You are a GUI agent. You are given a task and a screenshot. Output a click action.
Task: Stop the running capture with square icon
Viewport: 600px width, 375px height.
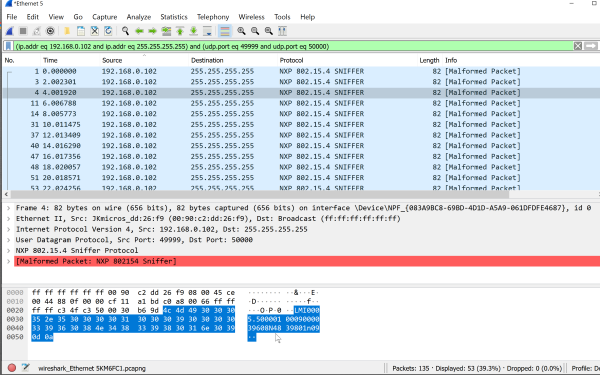tap(23, 31)
